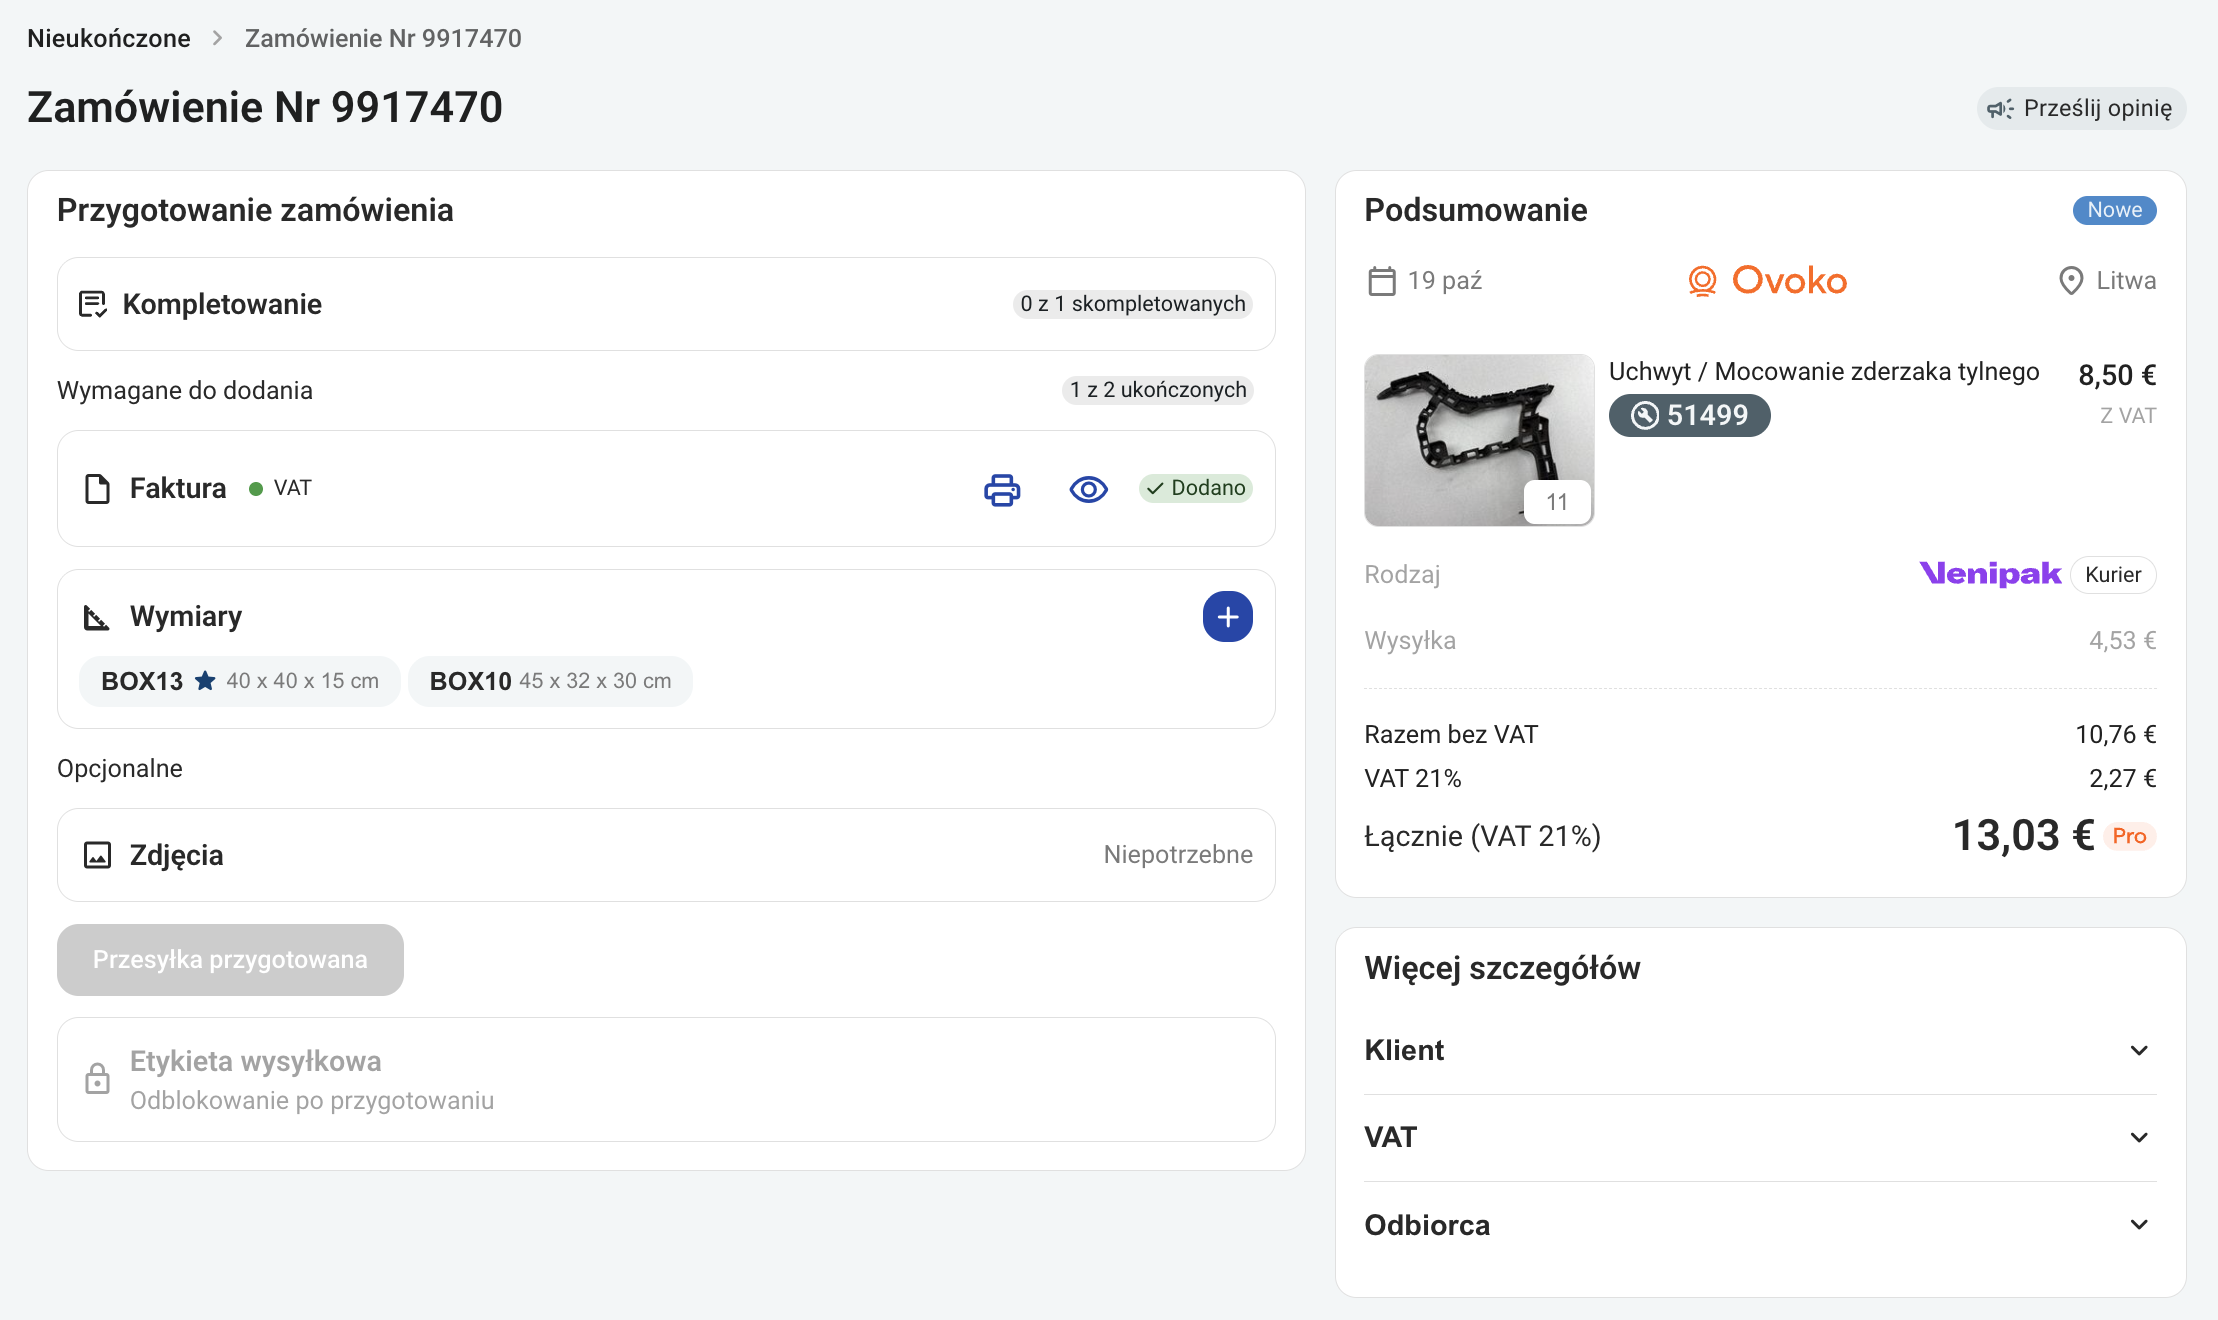Image resolution: width=2218 pixels, height=1320 pixels.
Task: Click the product title Uchwyt / Mocowanie zderzaka tylnego
Action: point(1824,371)
